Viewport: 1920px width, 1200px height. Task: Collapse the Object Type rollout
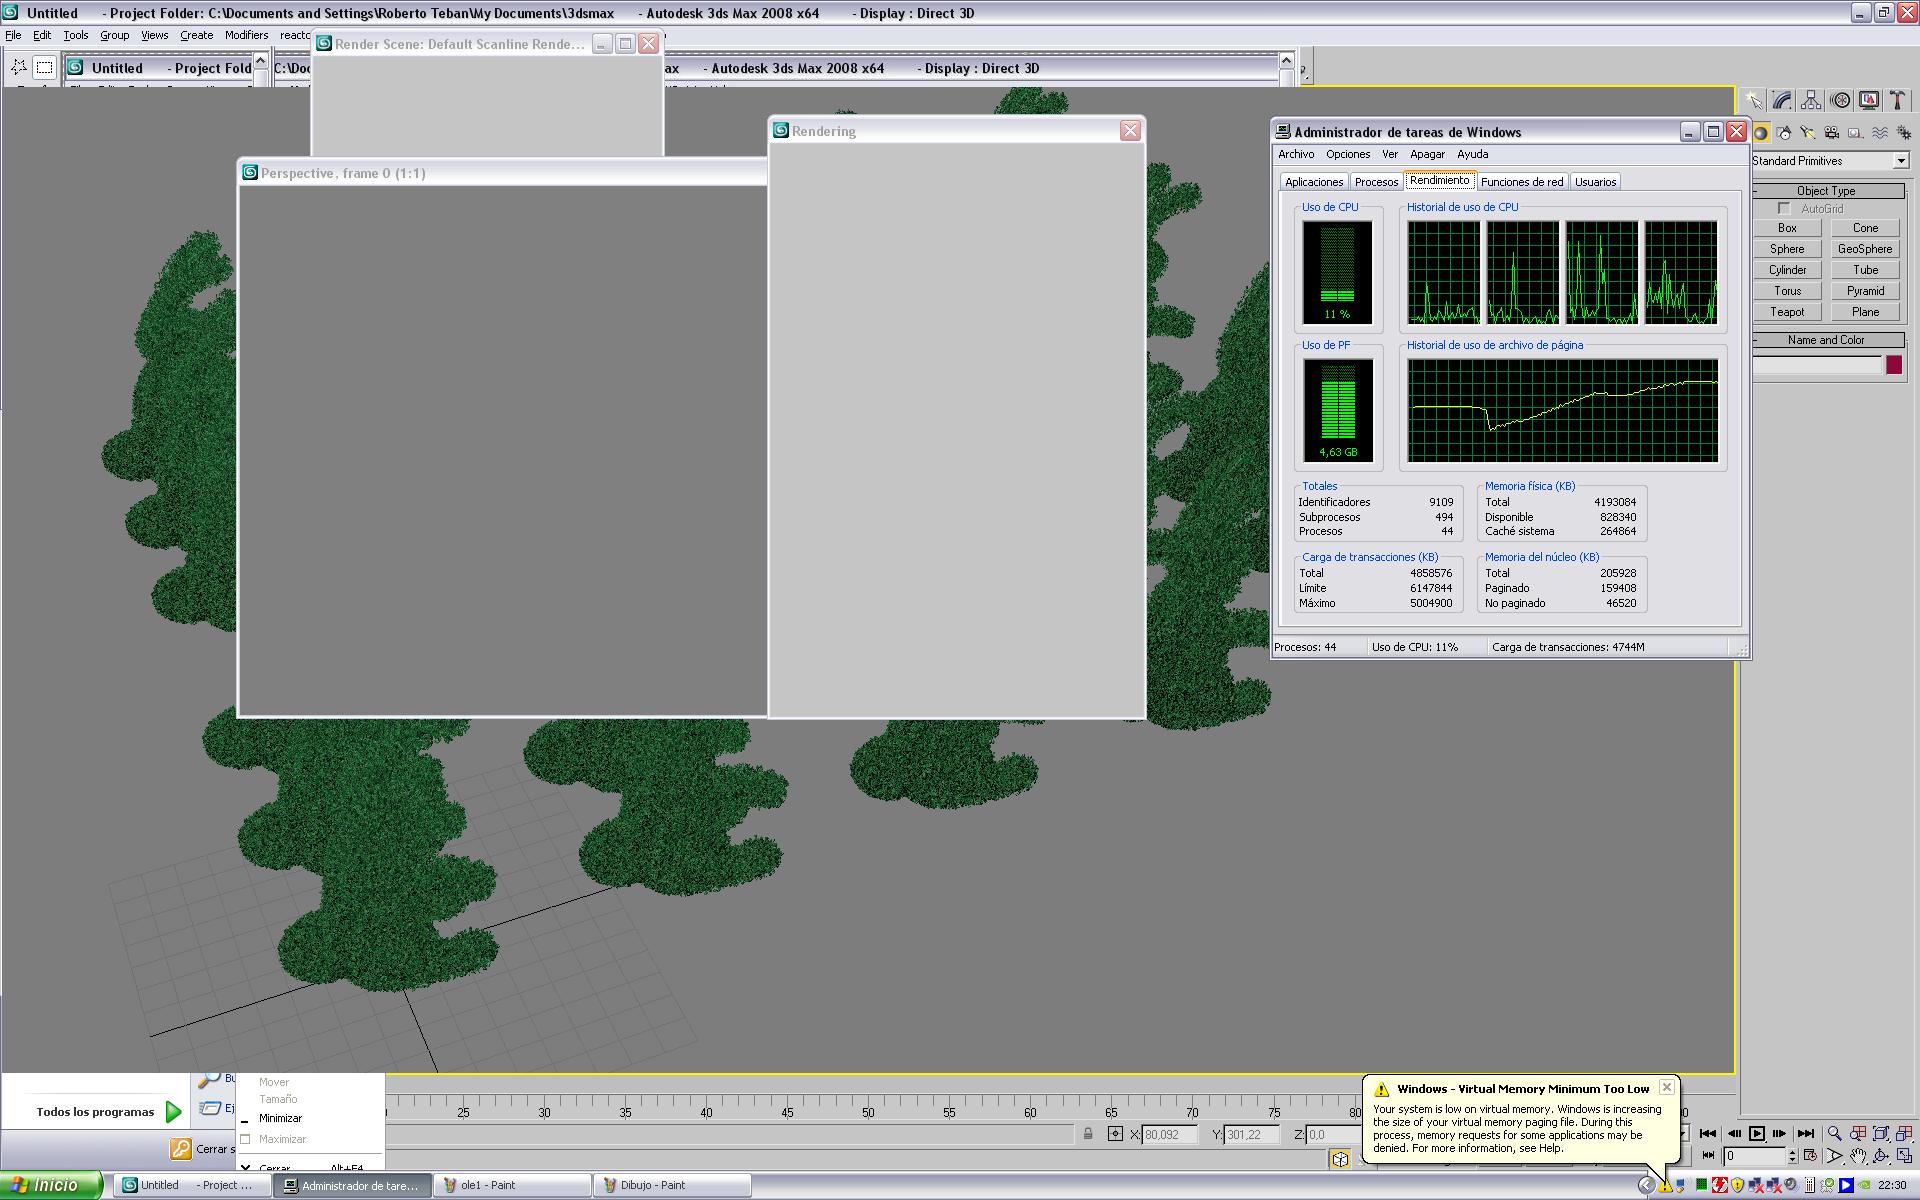tap(1826, 191)
